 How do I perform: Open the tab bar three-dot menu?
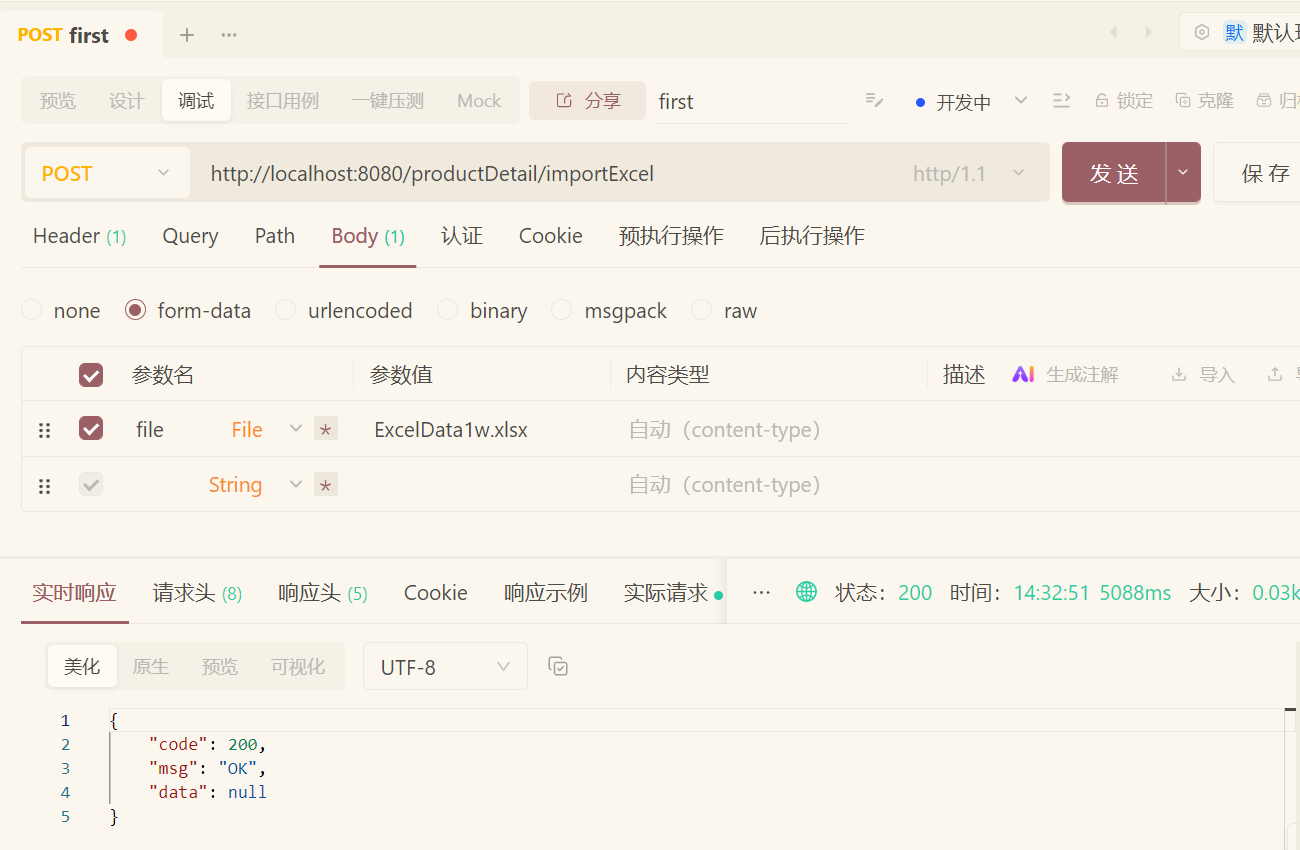pyautogui.click(x=229, y=35)
